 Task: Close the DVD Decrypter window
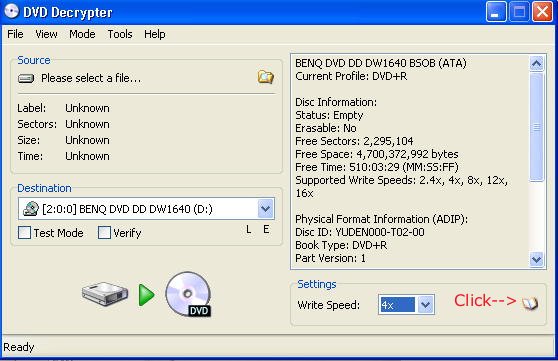542,12
